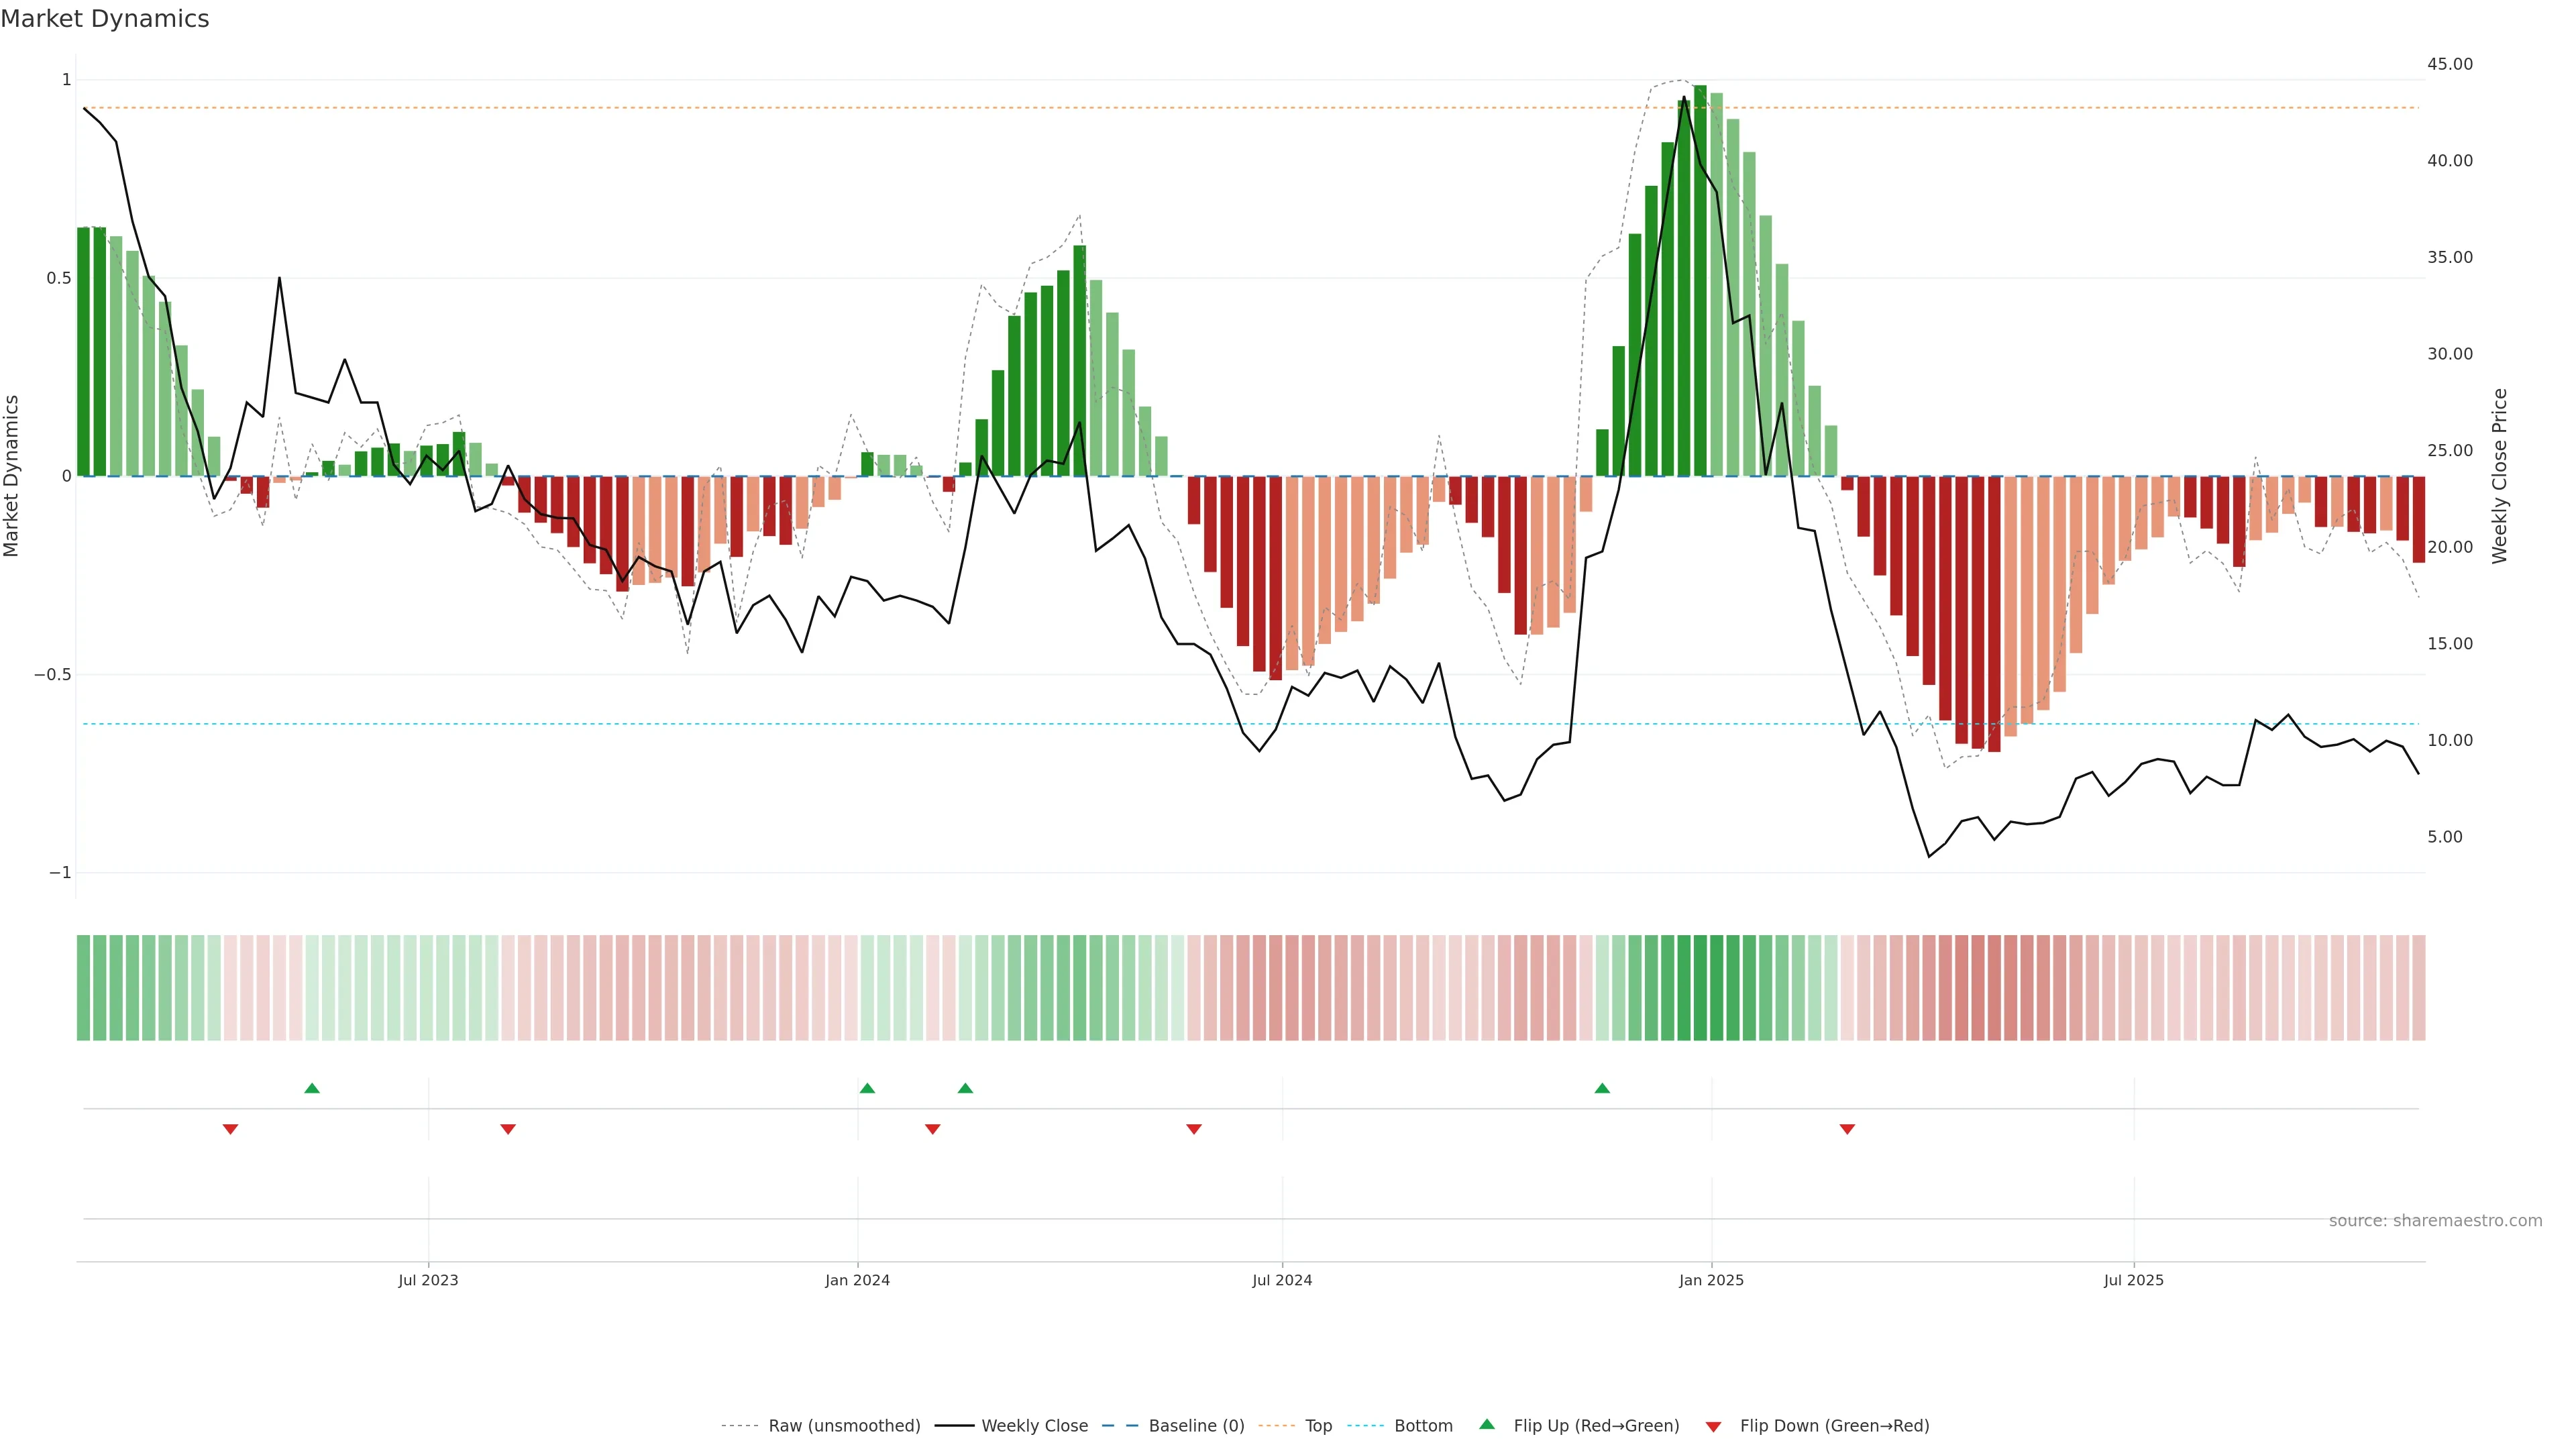Click the first red Flip Down triangle marker
The height and width of the screenshot is (1449, 2576).
[230, 1129]
